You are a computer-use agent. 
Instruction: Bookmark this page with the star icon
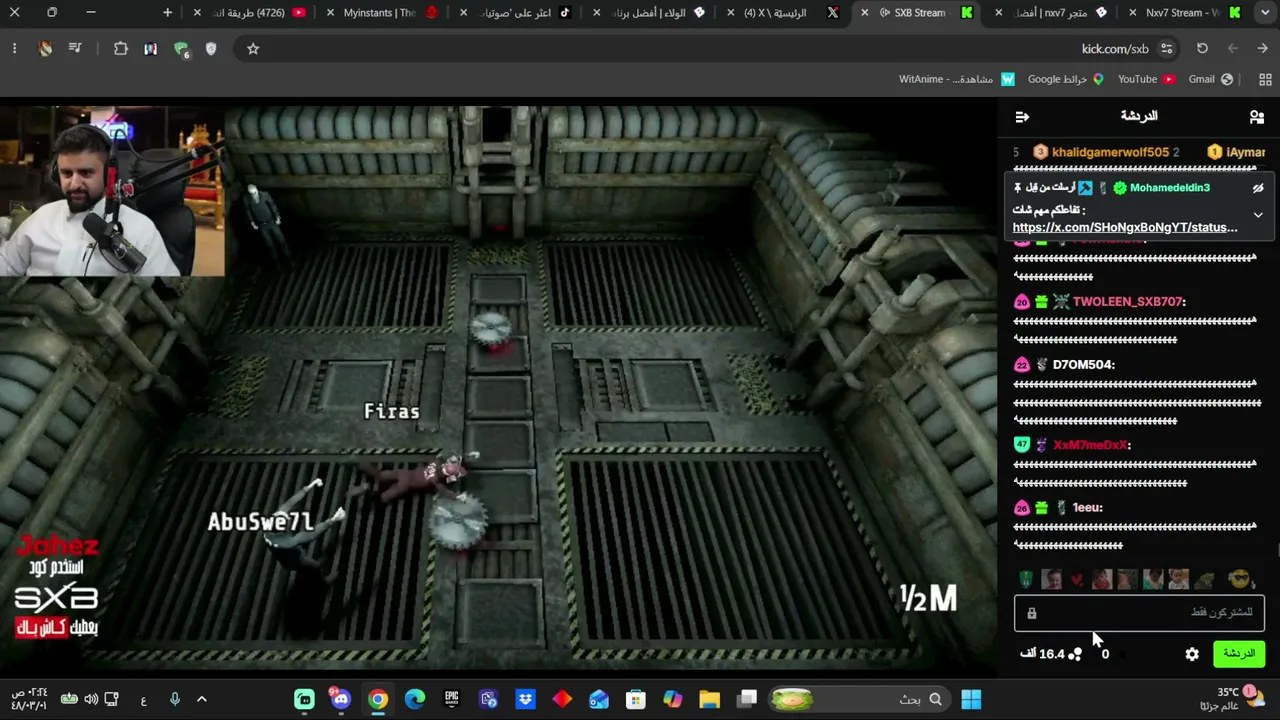[253, 49]
